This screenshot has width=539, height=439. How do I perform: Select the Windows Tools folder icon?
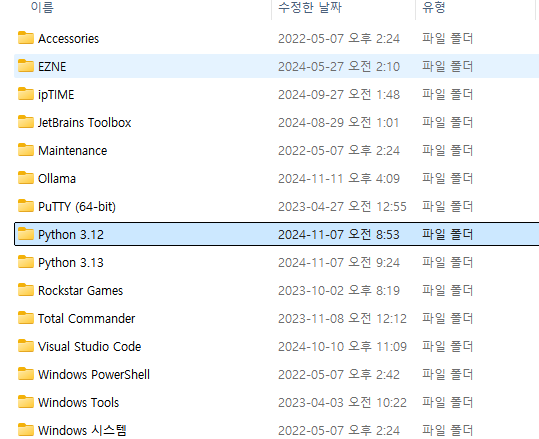pos(26,402)
